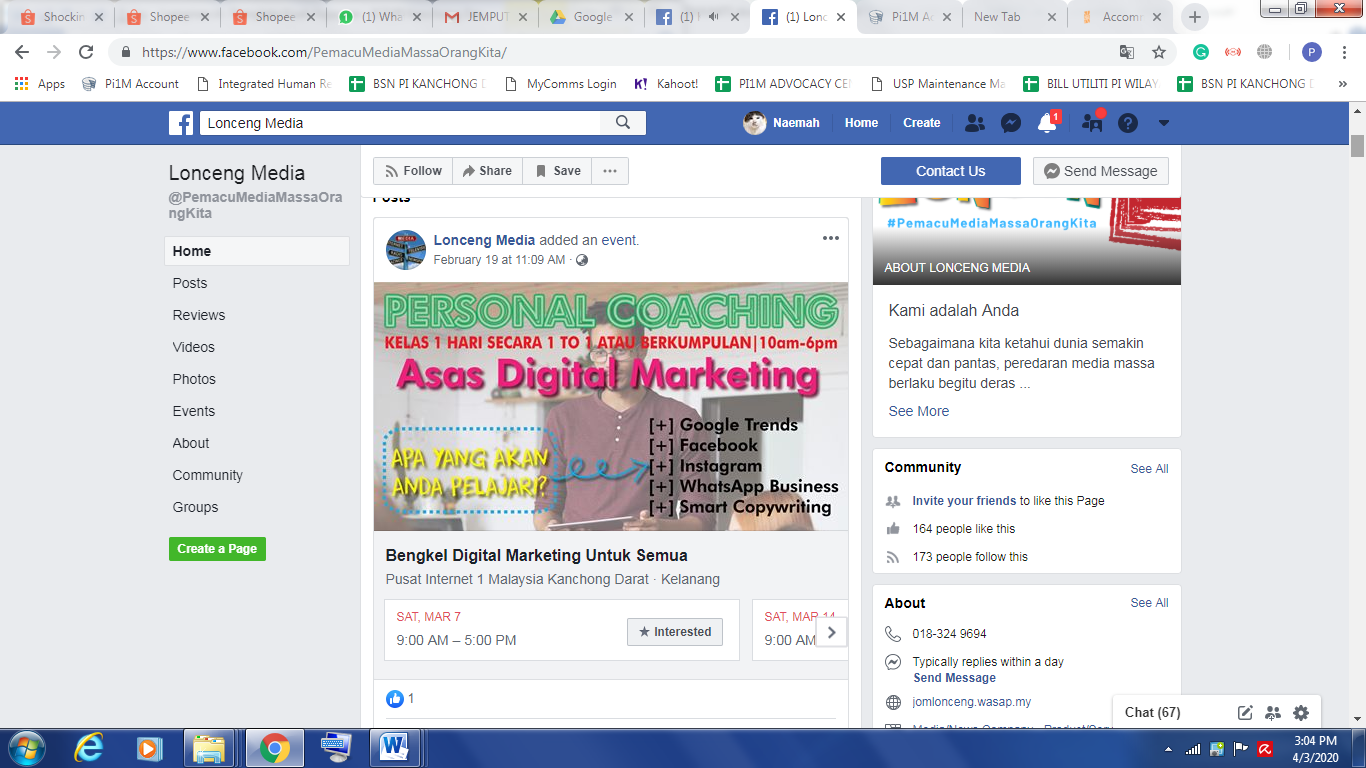
Task: Select Home in page sidebar
Action: [257, 251]
